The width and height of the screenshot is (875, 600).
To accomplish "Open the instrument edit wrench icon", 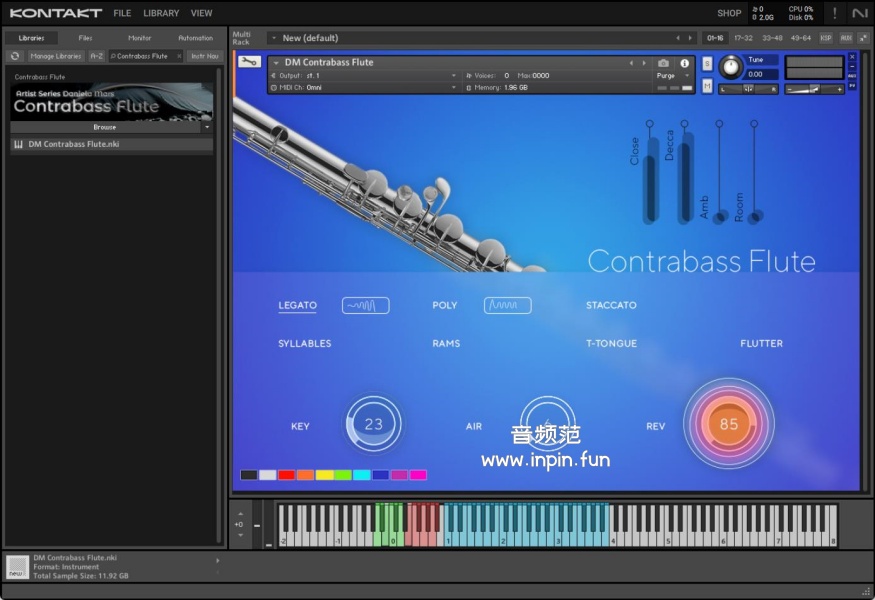I will [249, 62].
